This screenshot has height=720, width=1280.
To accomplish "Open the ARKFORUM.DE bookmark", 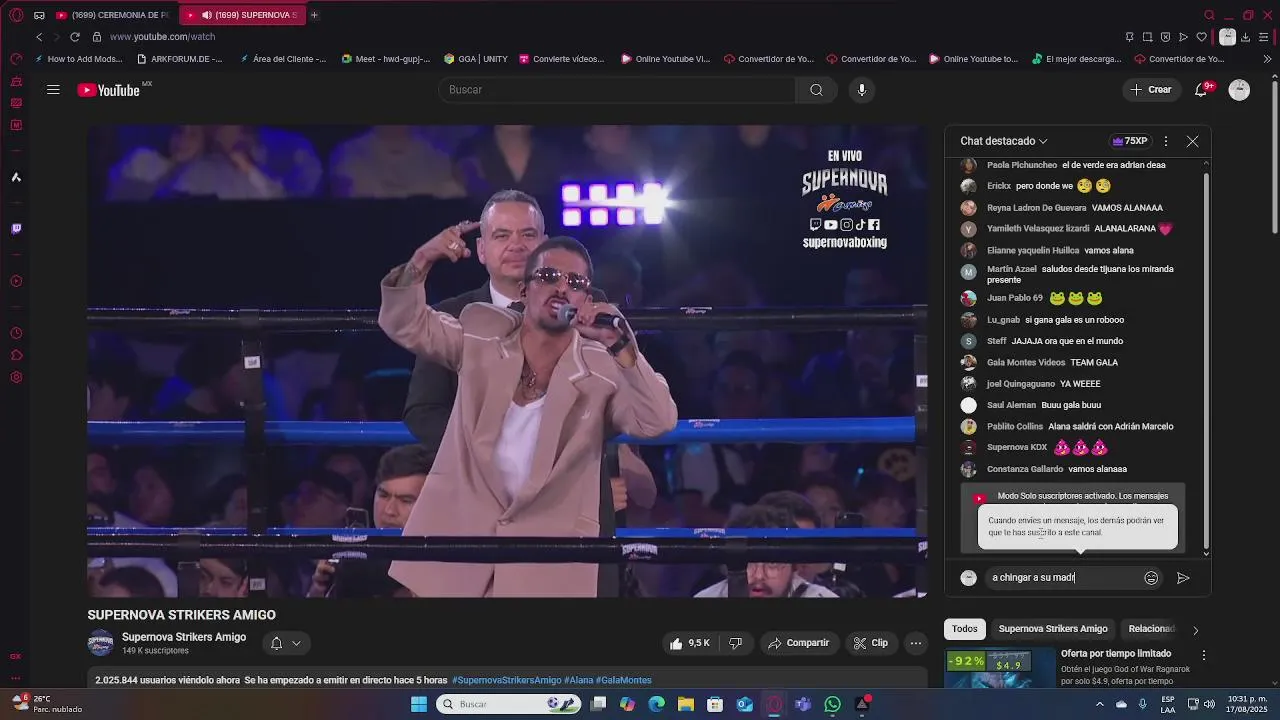I will click(x=179, y=59).
